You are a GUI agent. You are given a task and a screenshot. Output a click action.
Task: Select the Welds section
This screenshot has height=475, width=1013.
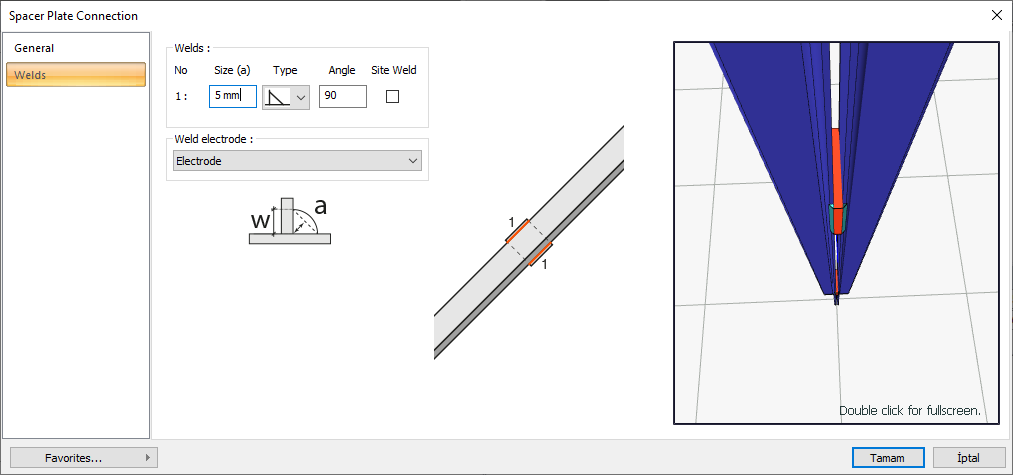point(76,75)
